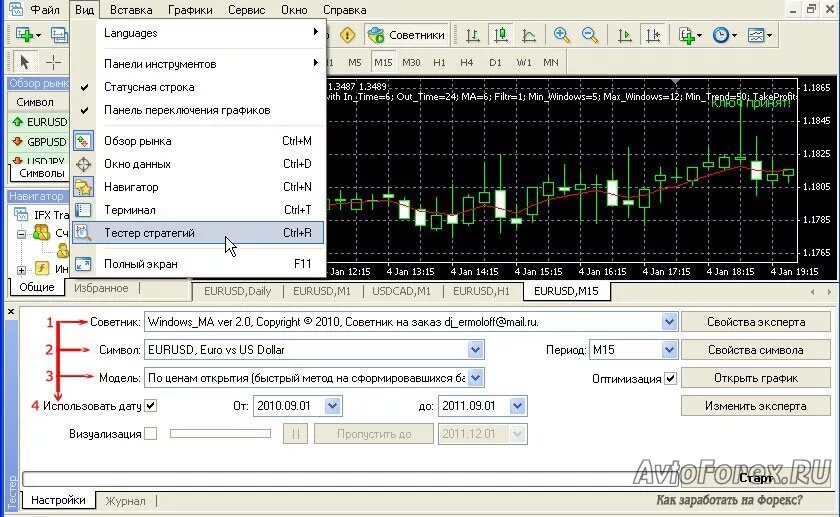Click Terminal icon in Вид menu
The image size is (840, 517).
(x=84, y=210)
